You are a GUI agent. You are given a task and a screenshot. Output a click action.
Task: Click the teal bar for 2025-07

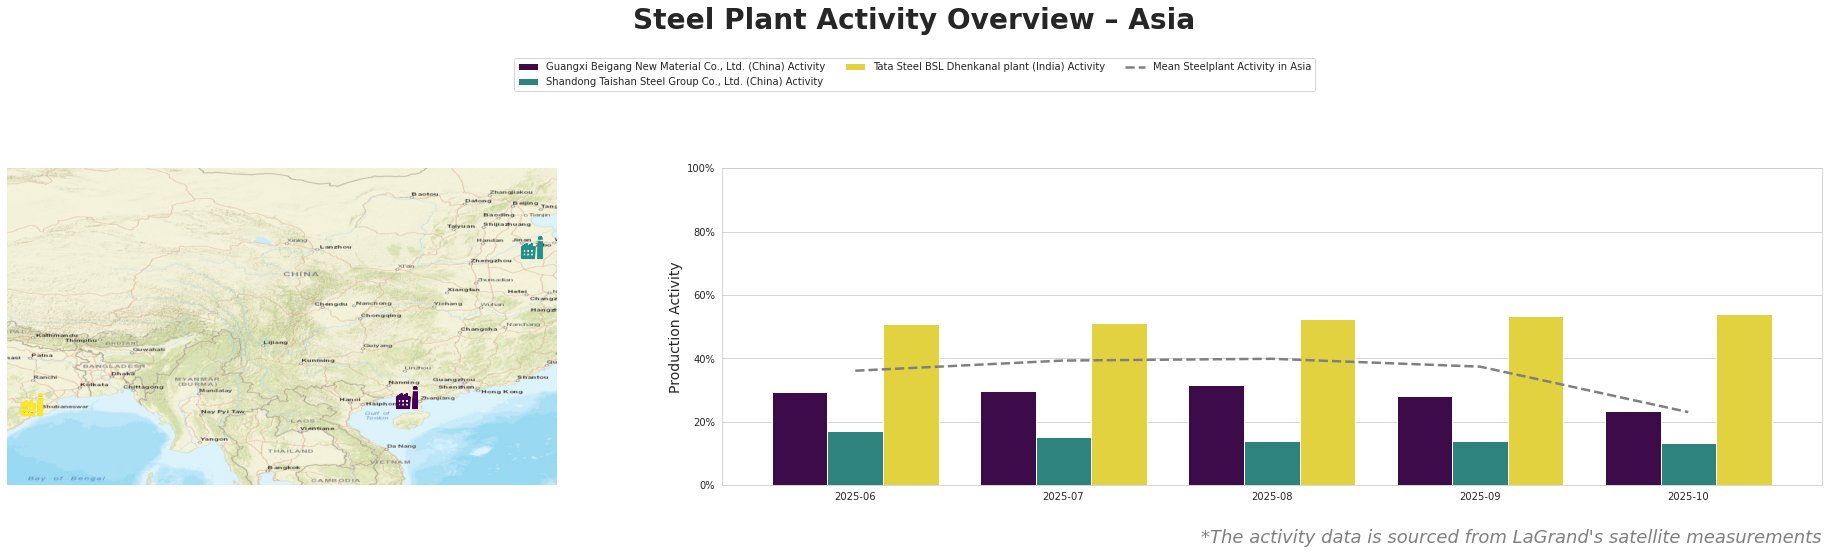[1064, 461]
